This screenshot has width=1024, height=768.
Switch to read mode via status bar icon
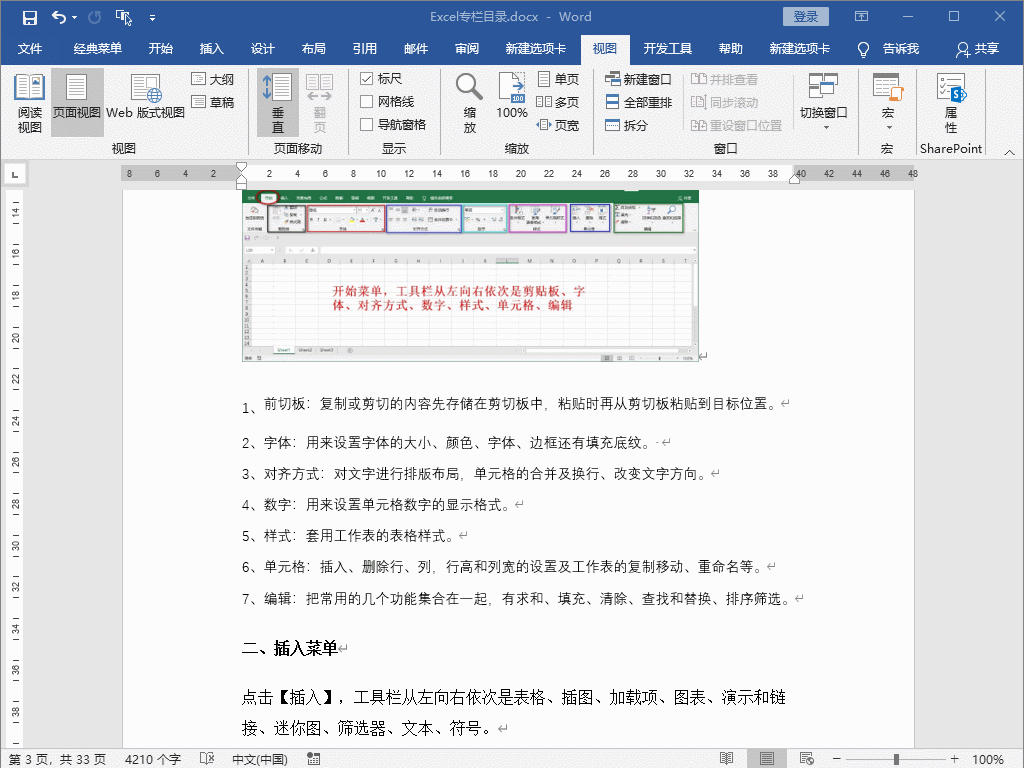tap(726, 758)
